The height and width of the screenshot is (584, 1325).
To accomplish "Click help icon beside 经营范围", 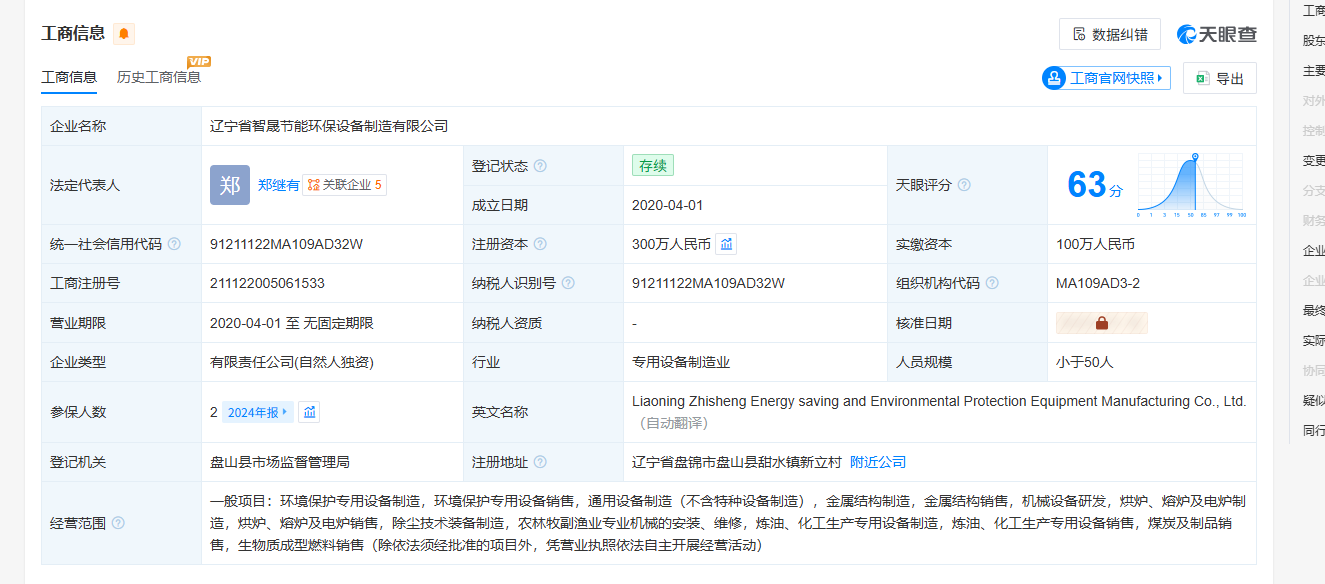I will pyautogui.click(x=118, y=523).
